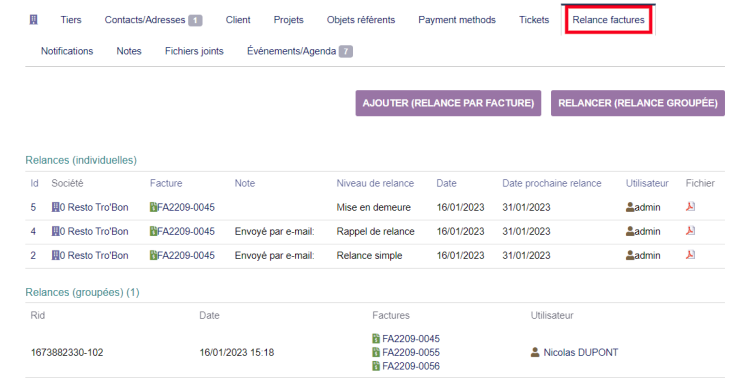Click company icon in row id 4

pos(55,231)
